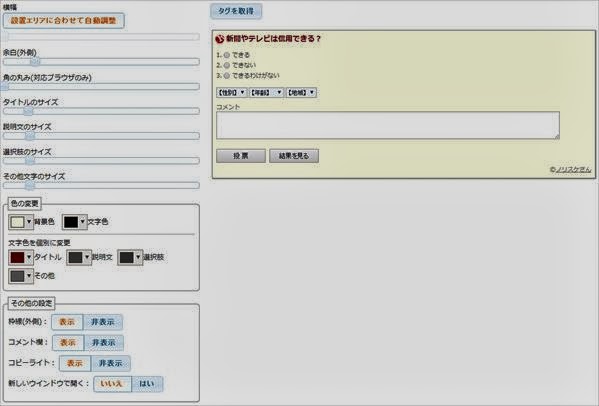Set コピーライト to 表示
Image resolution: width=599 pixels, height=406 pixels.
point(75,363)
